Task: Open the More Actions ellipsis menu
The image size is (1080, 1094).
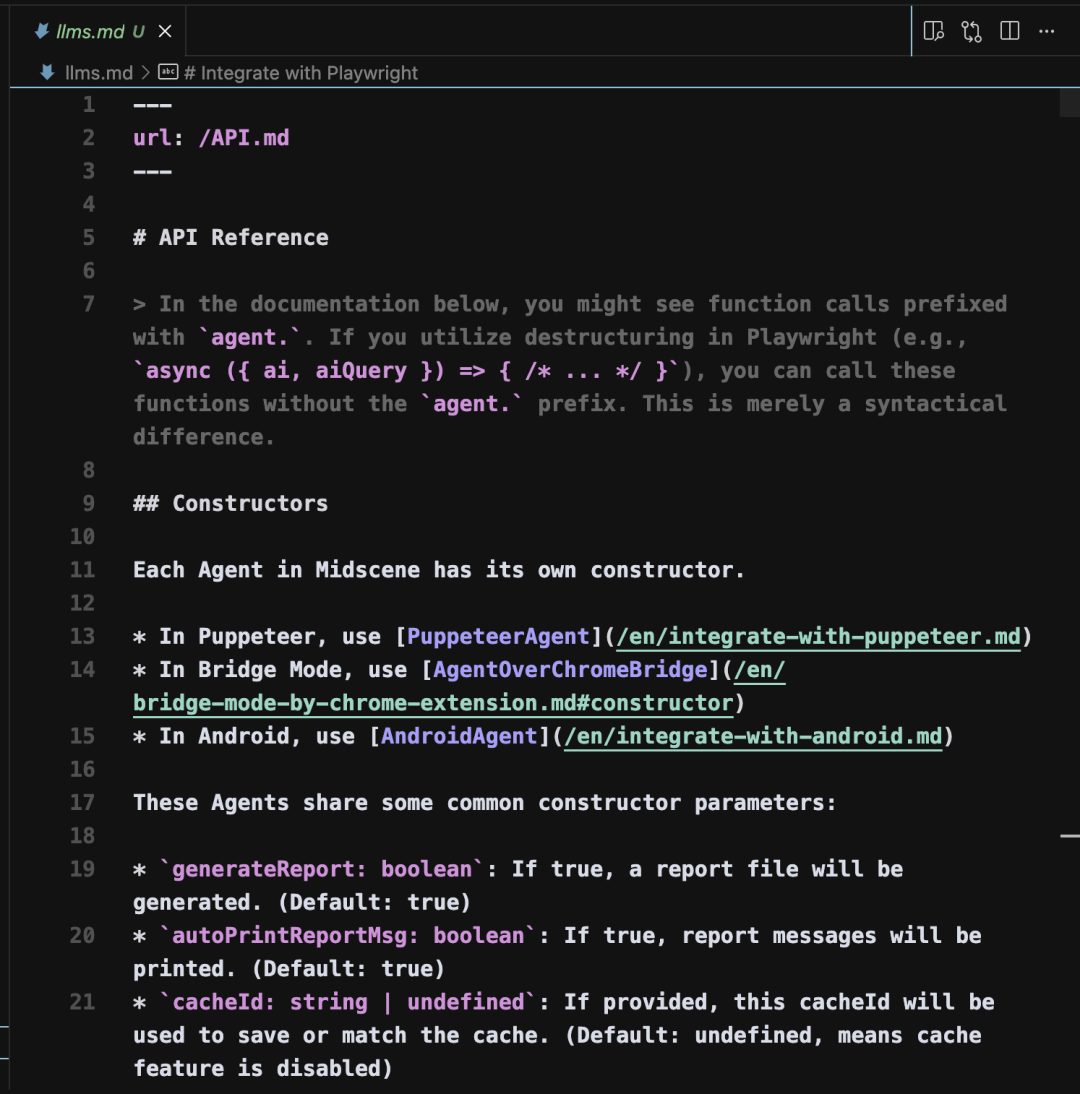Action: coord(1046,31)
